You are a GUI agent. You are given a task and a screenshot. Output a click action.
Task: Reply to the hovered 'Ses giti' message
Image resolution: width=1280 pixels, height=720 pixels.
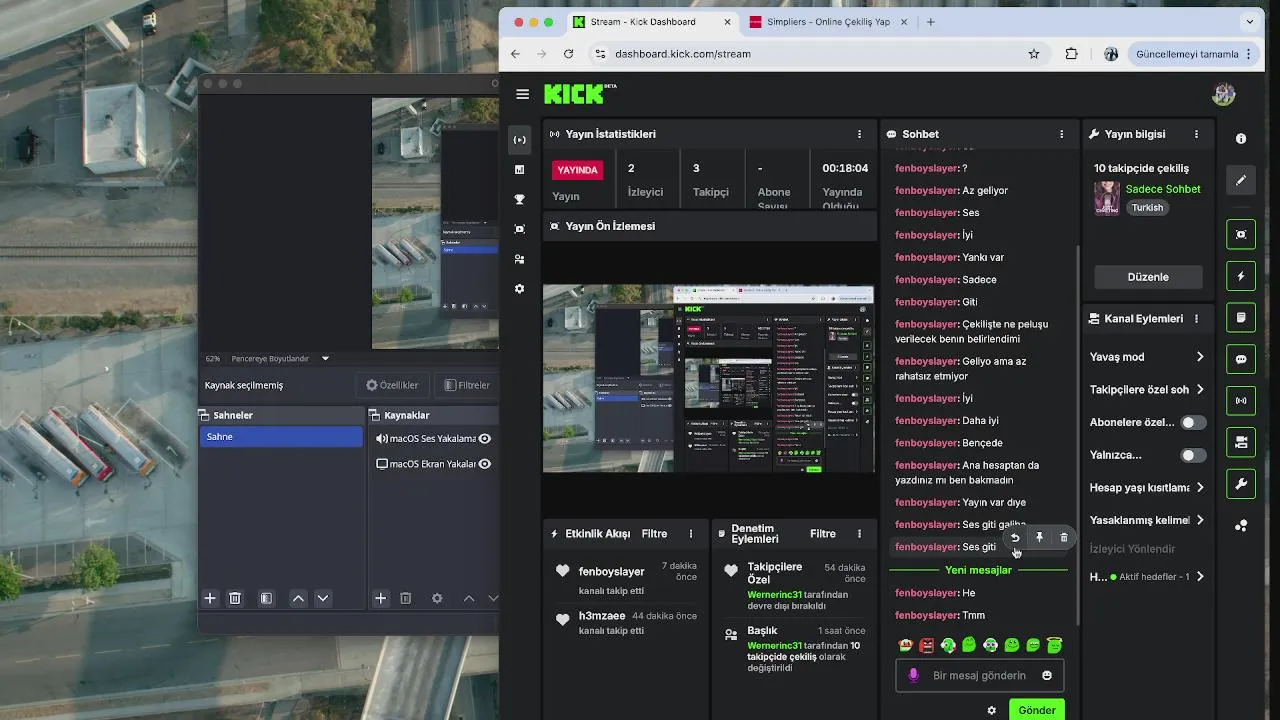(x=1015, y=538)
